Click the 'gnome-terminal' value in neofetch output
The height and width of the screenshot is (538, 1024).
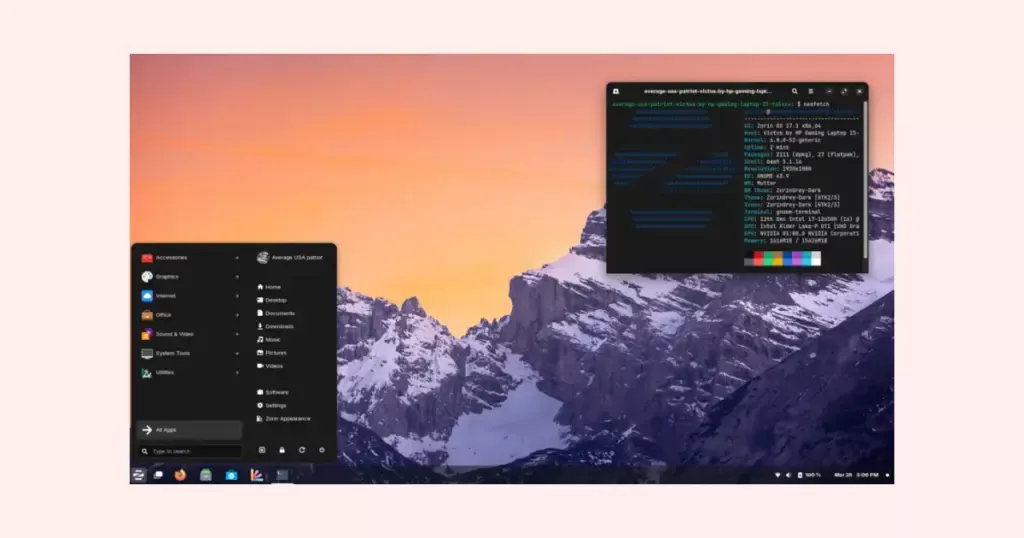pos(798,212)
